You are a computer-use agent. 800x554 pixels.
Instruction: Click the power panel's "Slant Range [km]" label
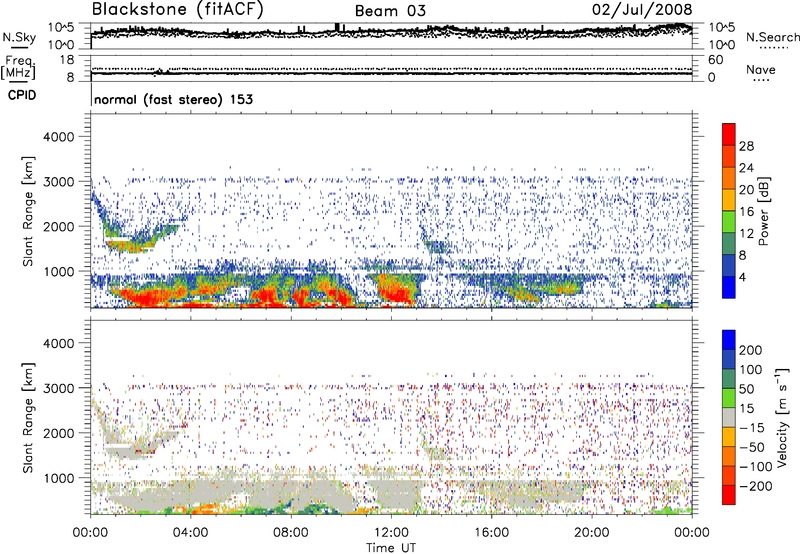click(28, 211)
